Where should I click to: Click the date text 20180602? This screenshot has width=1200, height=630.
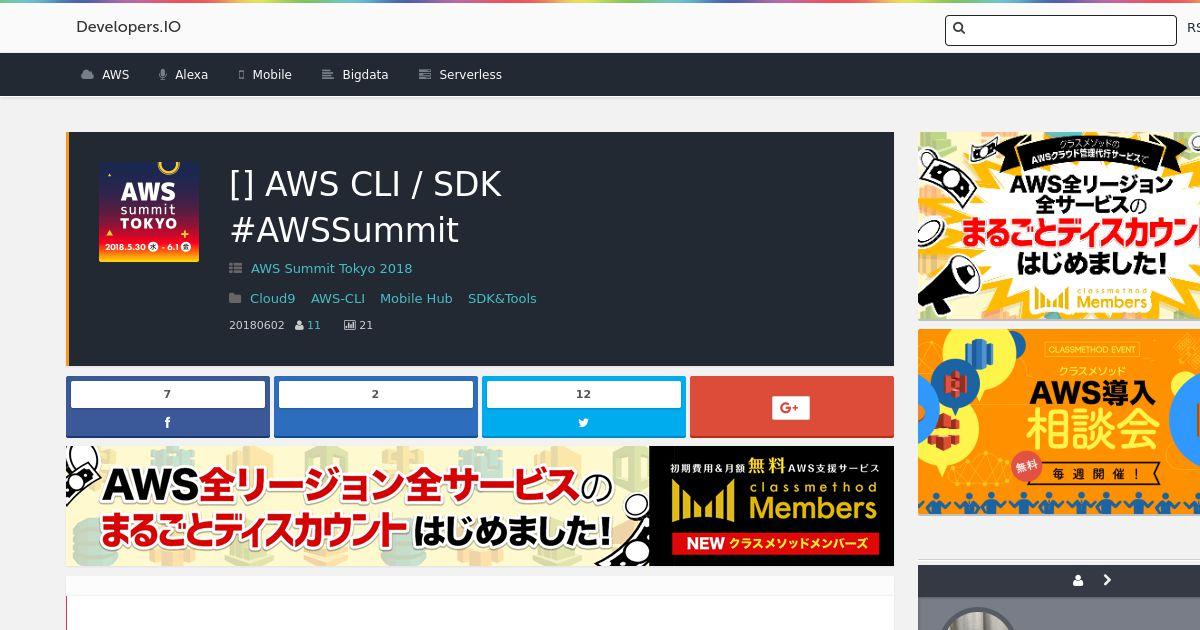pyautogui.click(x=257, y=325)
